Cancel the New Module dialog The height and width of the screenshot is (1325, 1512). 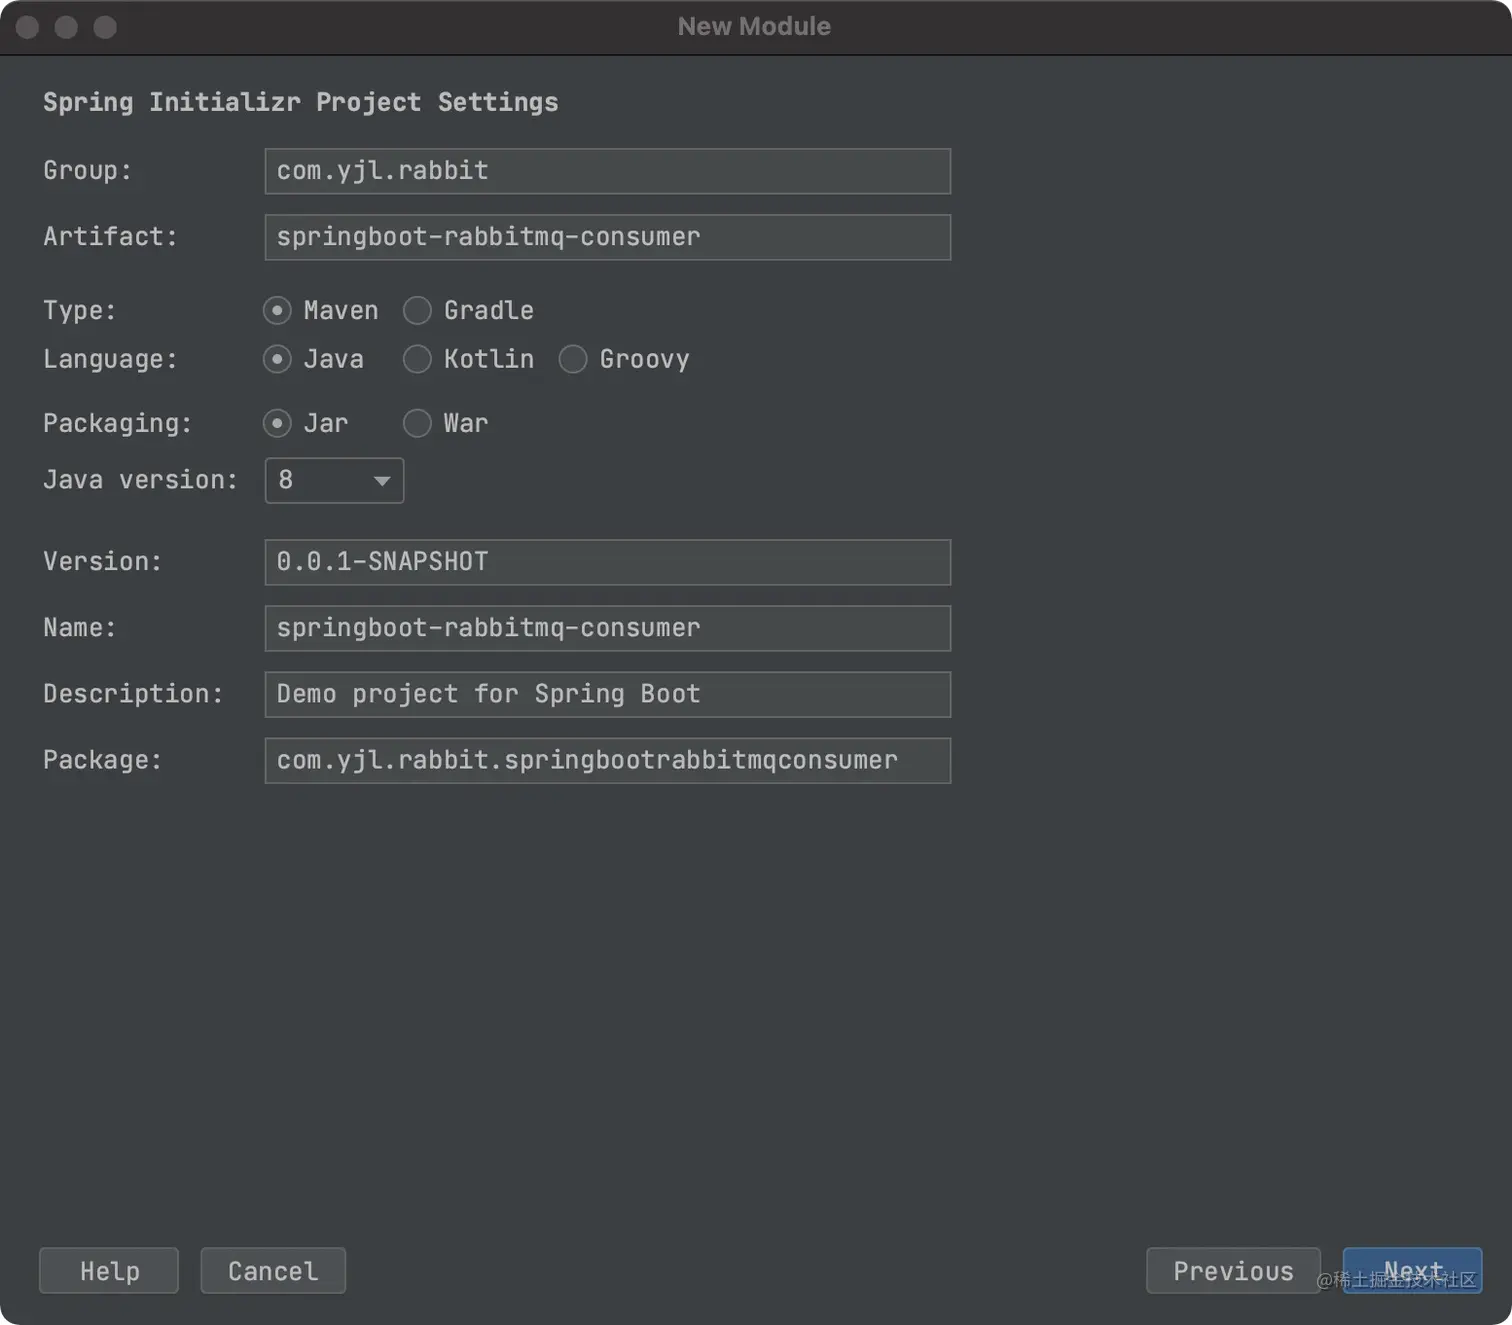pos(273,1271)
